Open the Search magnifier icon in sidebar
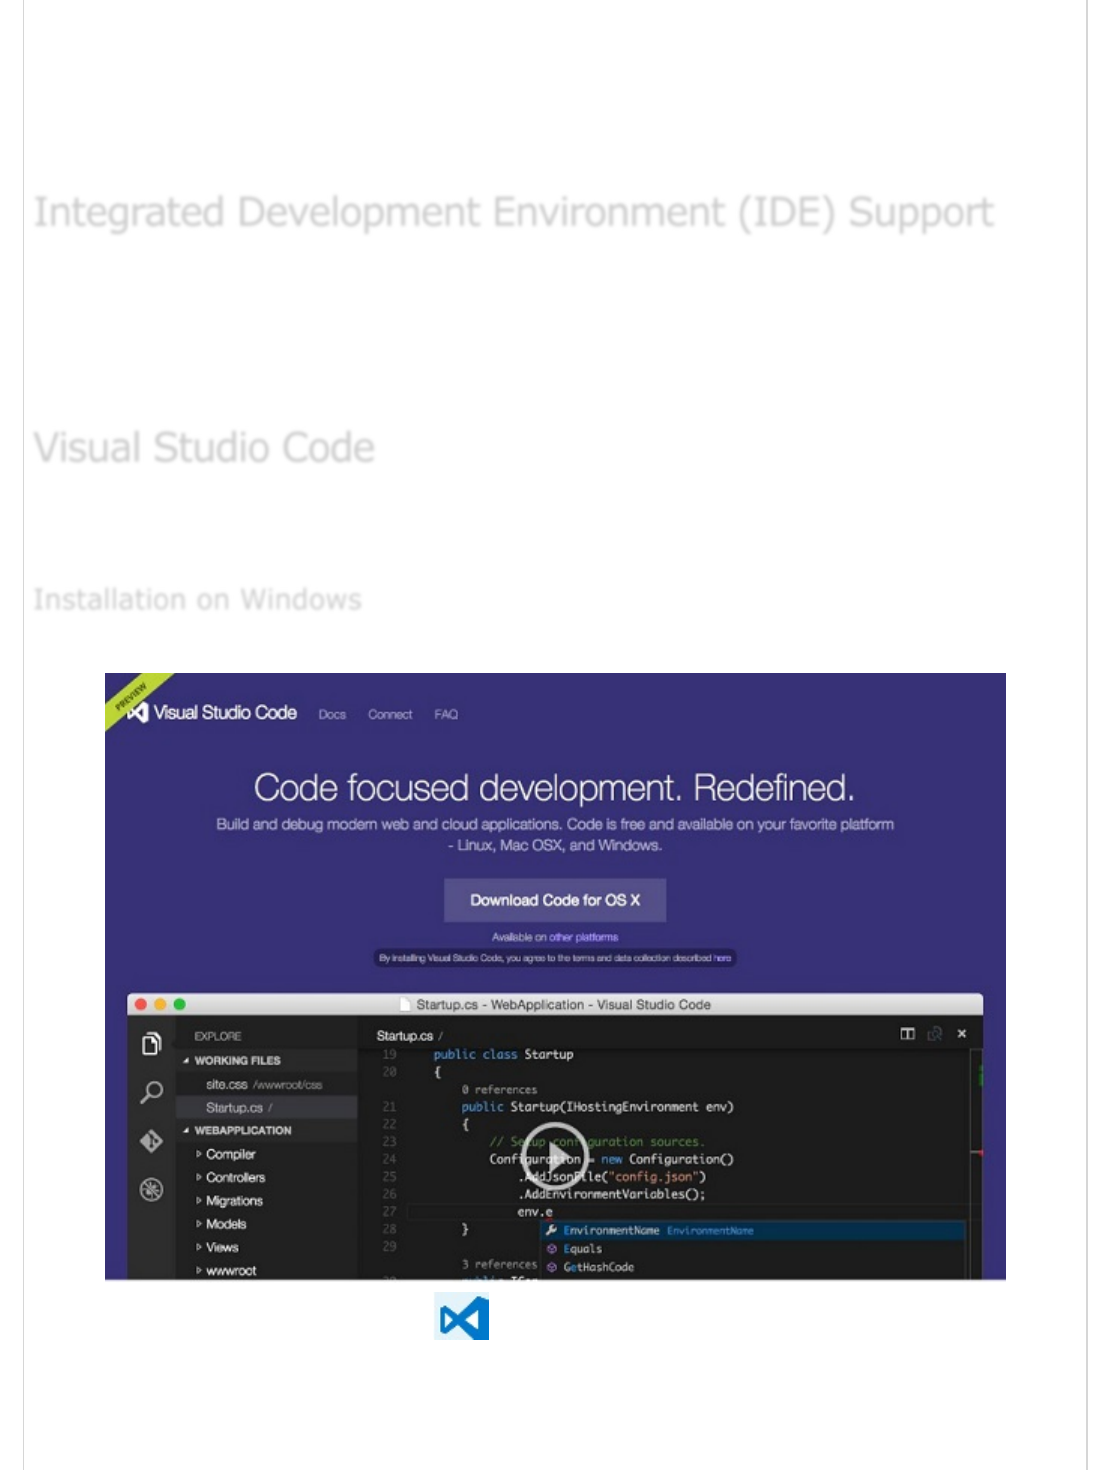Screen dimensions: 1110x1470 pos(151,1092)
